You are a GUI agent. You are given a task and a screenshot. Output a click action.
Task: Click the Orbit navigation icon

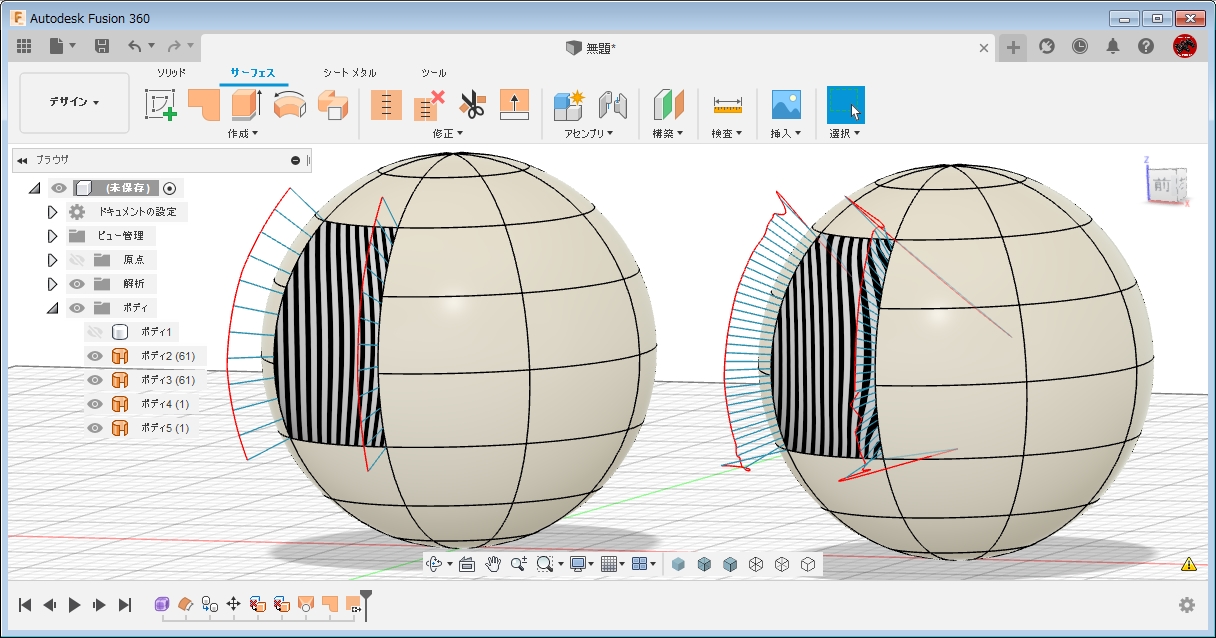pos(435,564)
